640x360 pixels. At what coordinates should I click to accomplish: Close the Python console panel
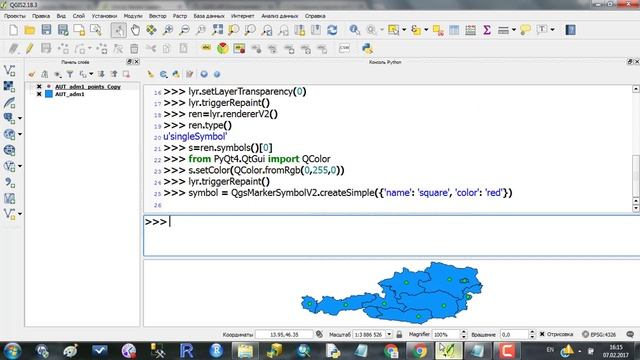click(x=637, y=62)
